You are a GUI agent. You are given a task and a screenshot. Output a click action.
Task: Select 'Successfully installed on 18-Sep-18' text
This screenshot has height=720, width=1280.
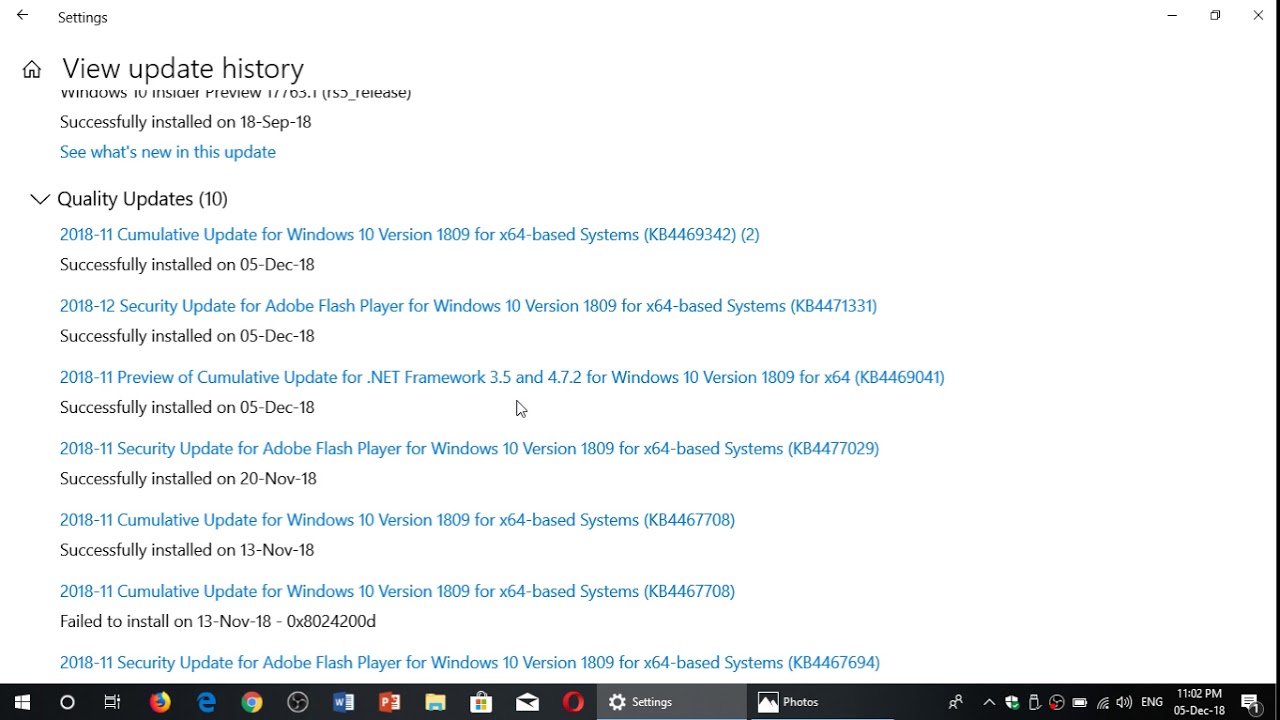tap(185, 122)
